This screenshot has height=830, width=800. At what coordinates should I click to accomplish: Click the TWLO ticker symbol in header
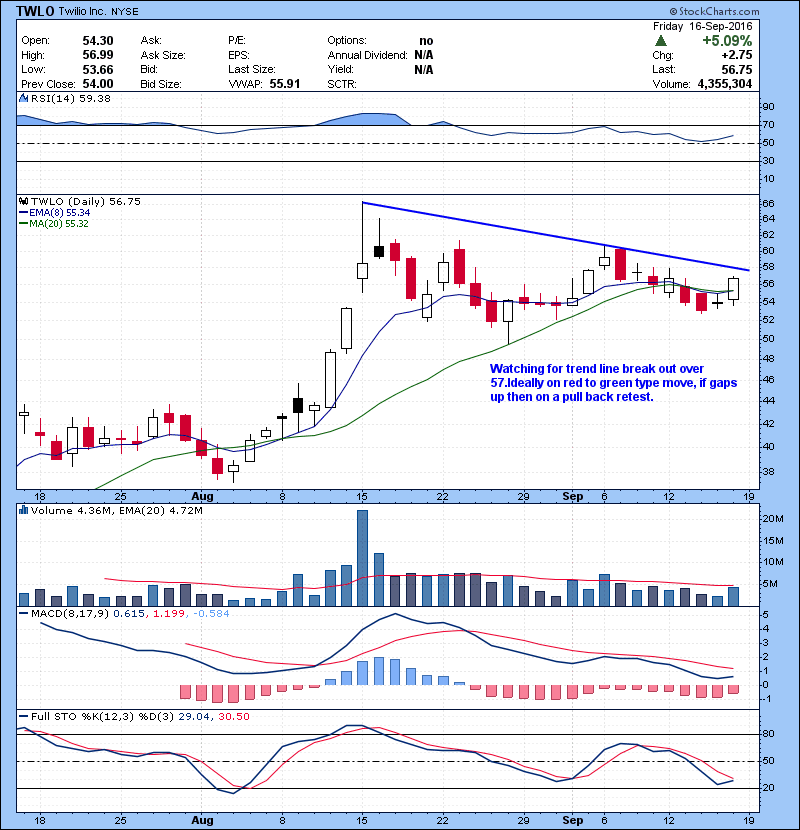pos(35,11)
